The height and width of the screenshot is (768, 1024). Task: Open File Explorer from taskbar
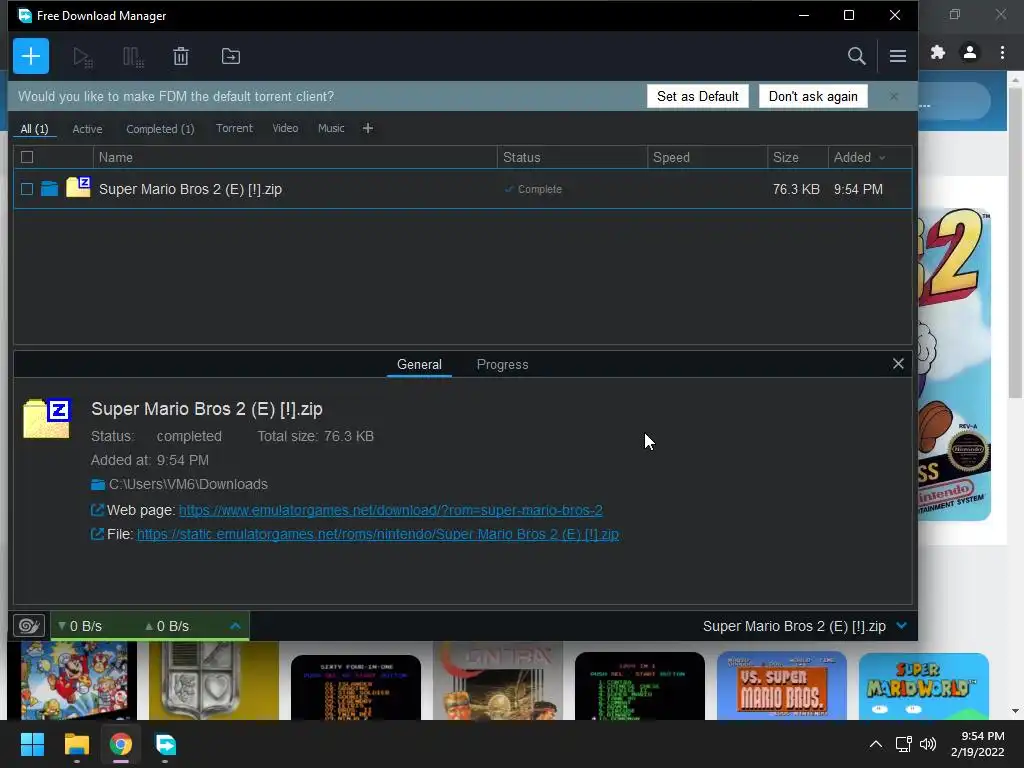click(76, 744)
